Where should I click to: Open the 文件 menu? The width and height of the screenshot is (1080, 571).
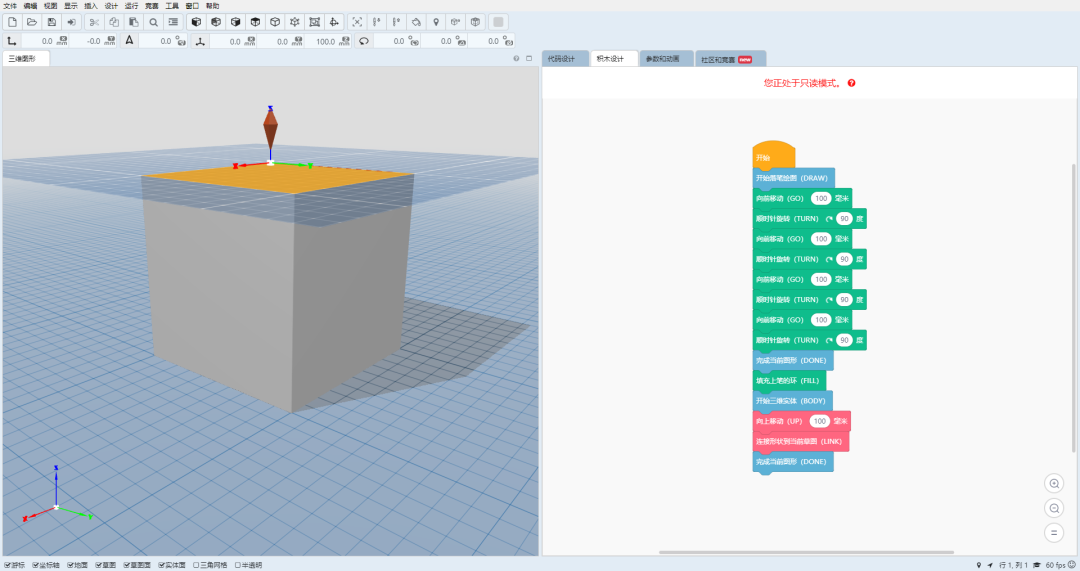[10, 5]
